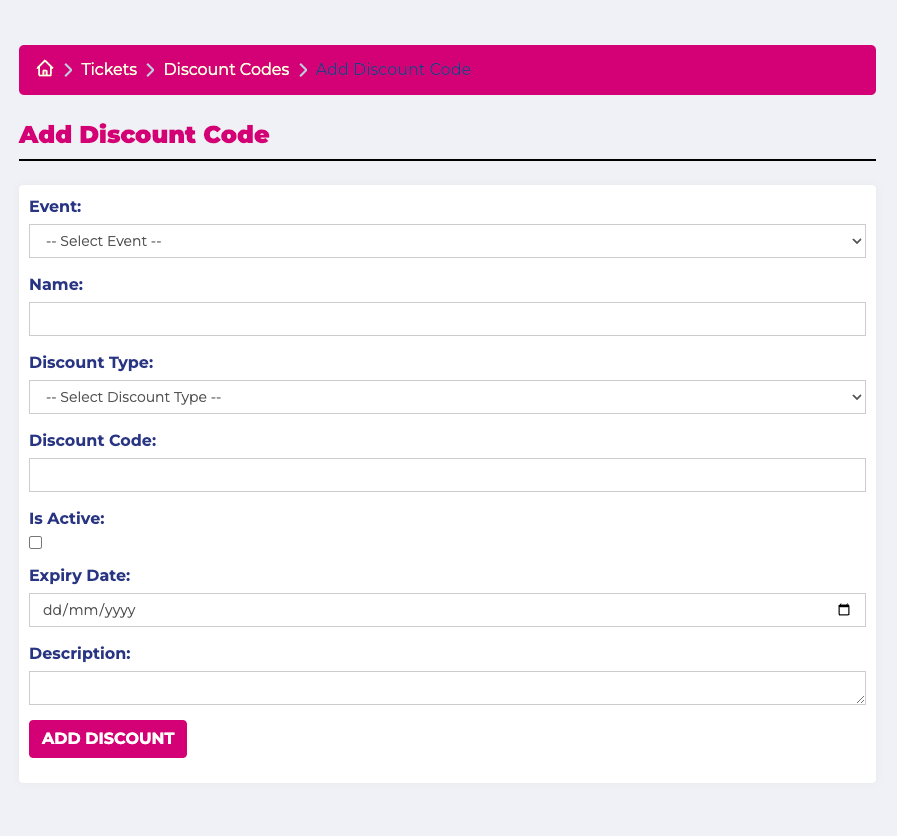
Task: Click the chevron before Add Discount Code
Action: click(x=302, y=69)
